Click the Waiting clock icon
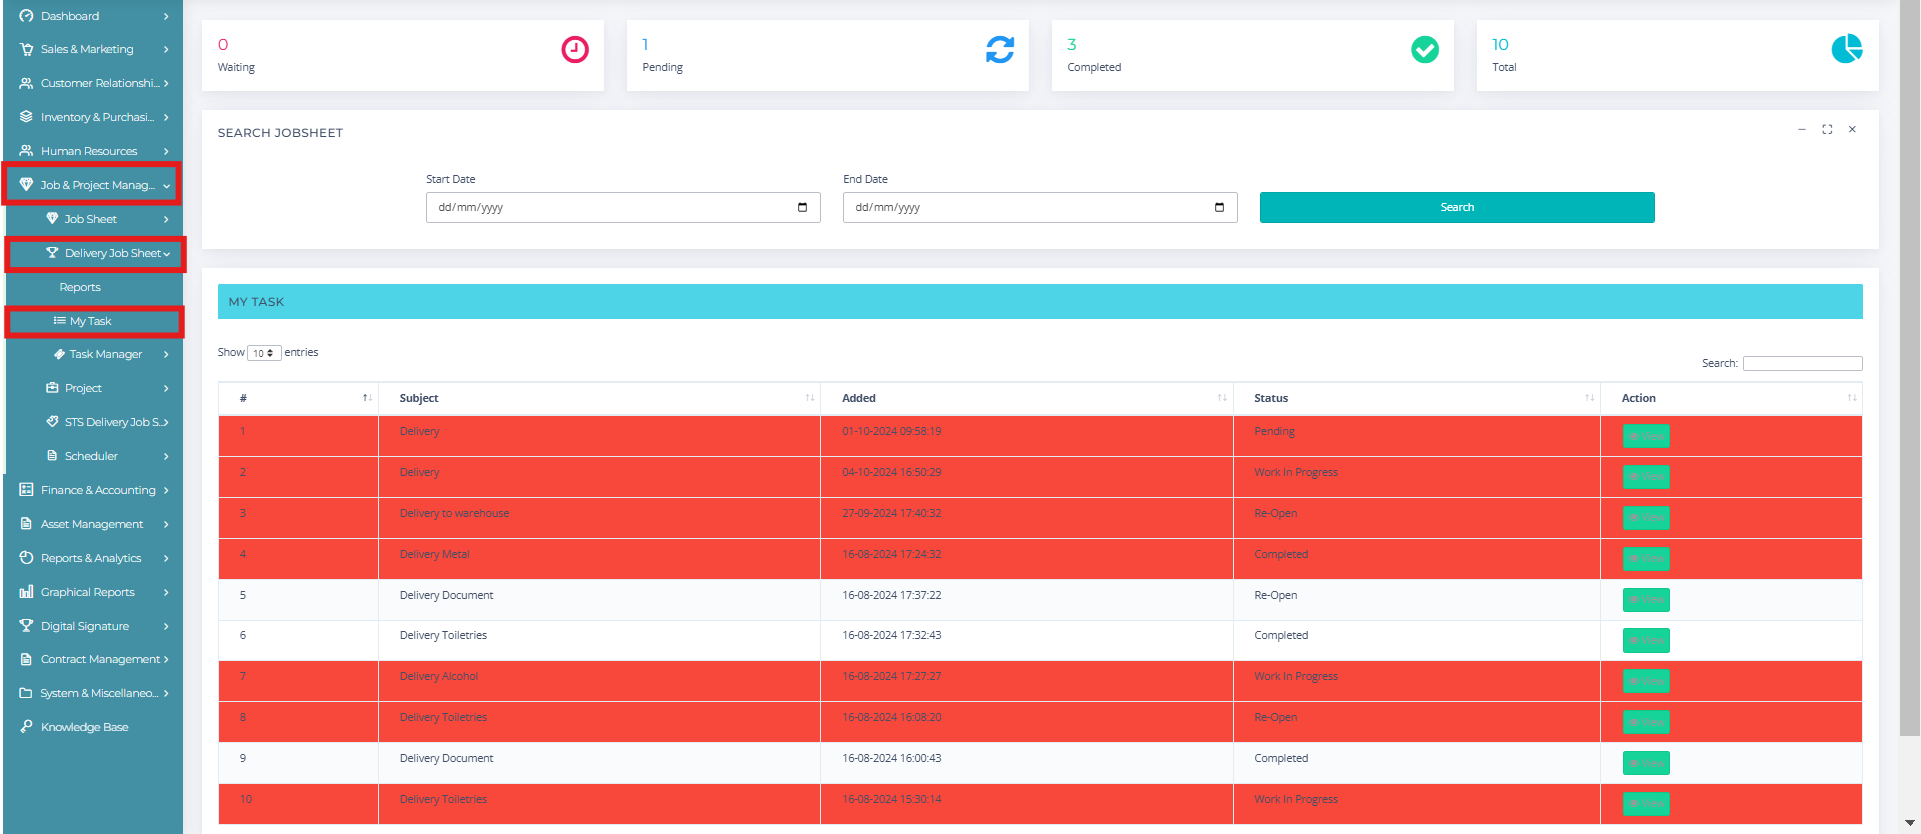1921x834 pixels. click(x=575, y=50)
